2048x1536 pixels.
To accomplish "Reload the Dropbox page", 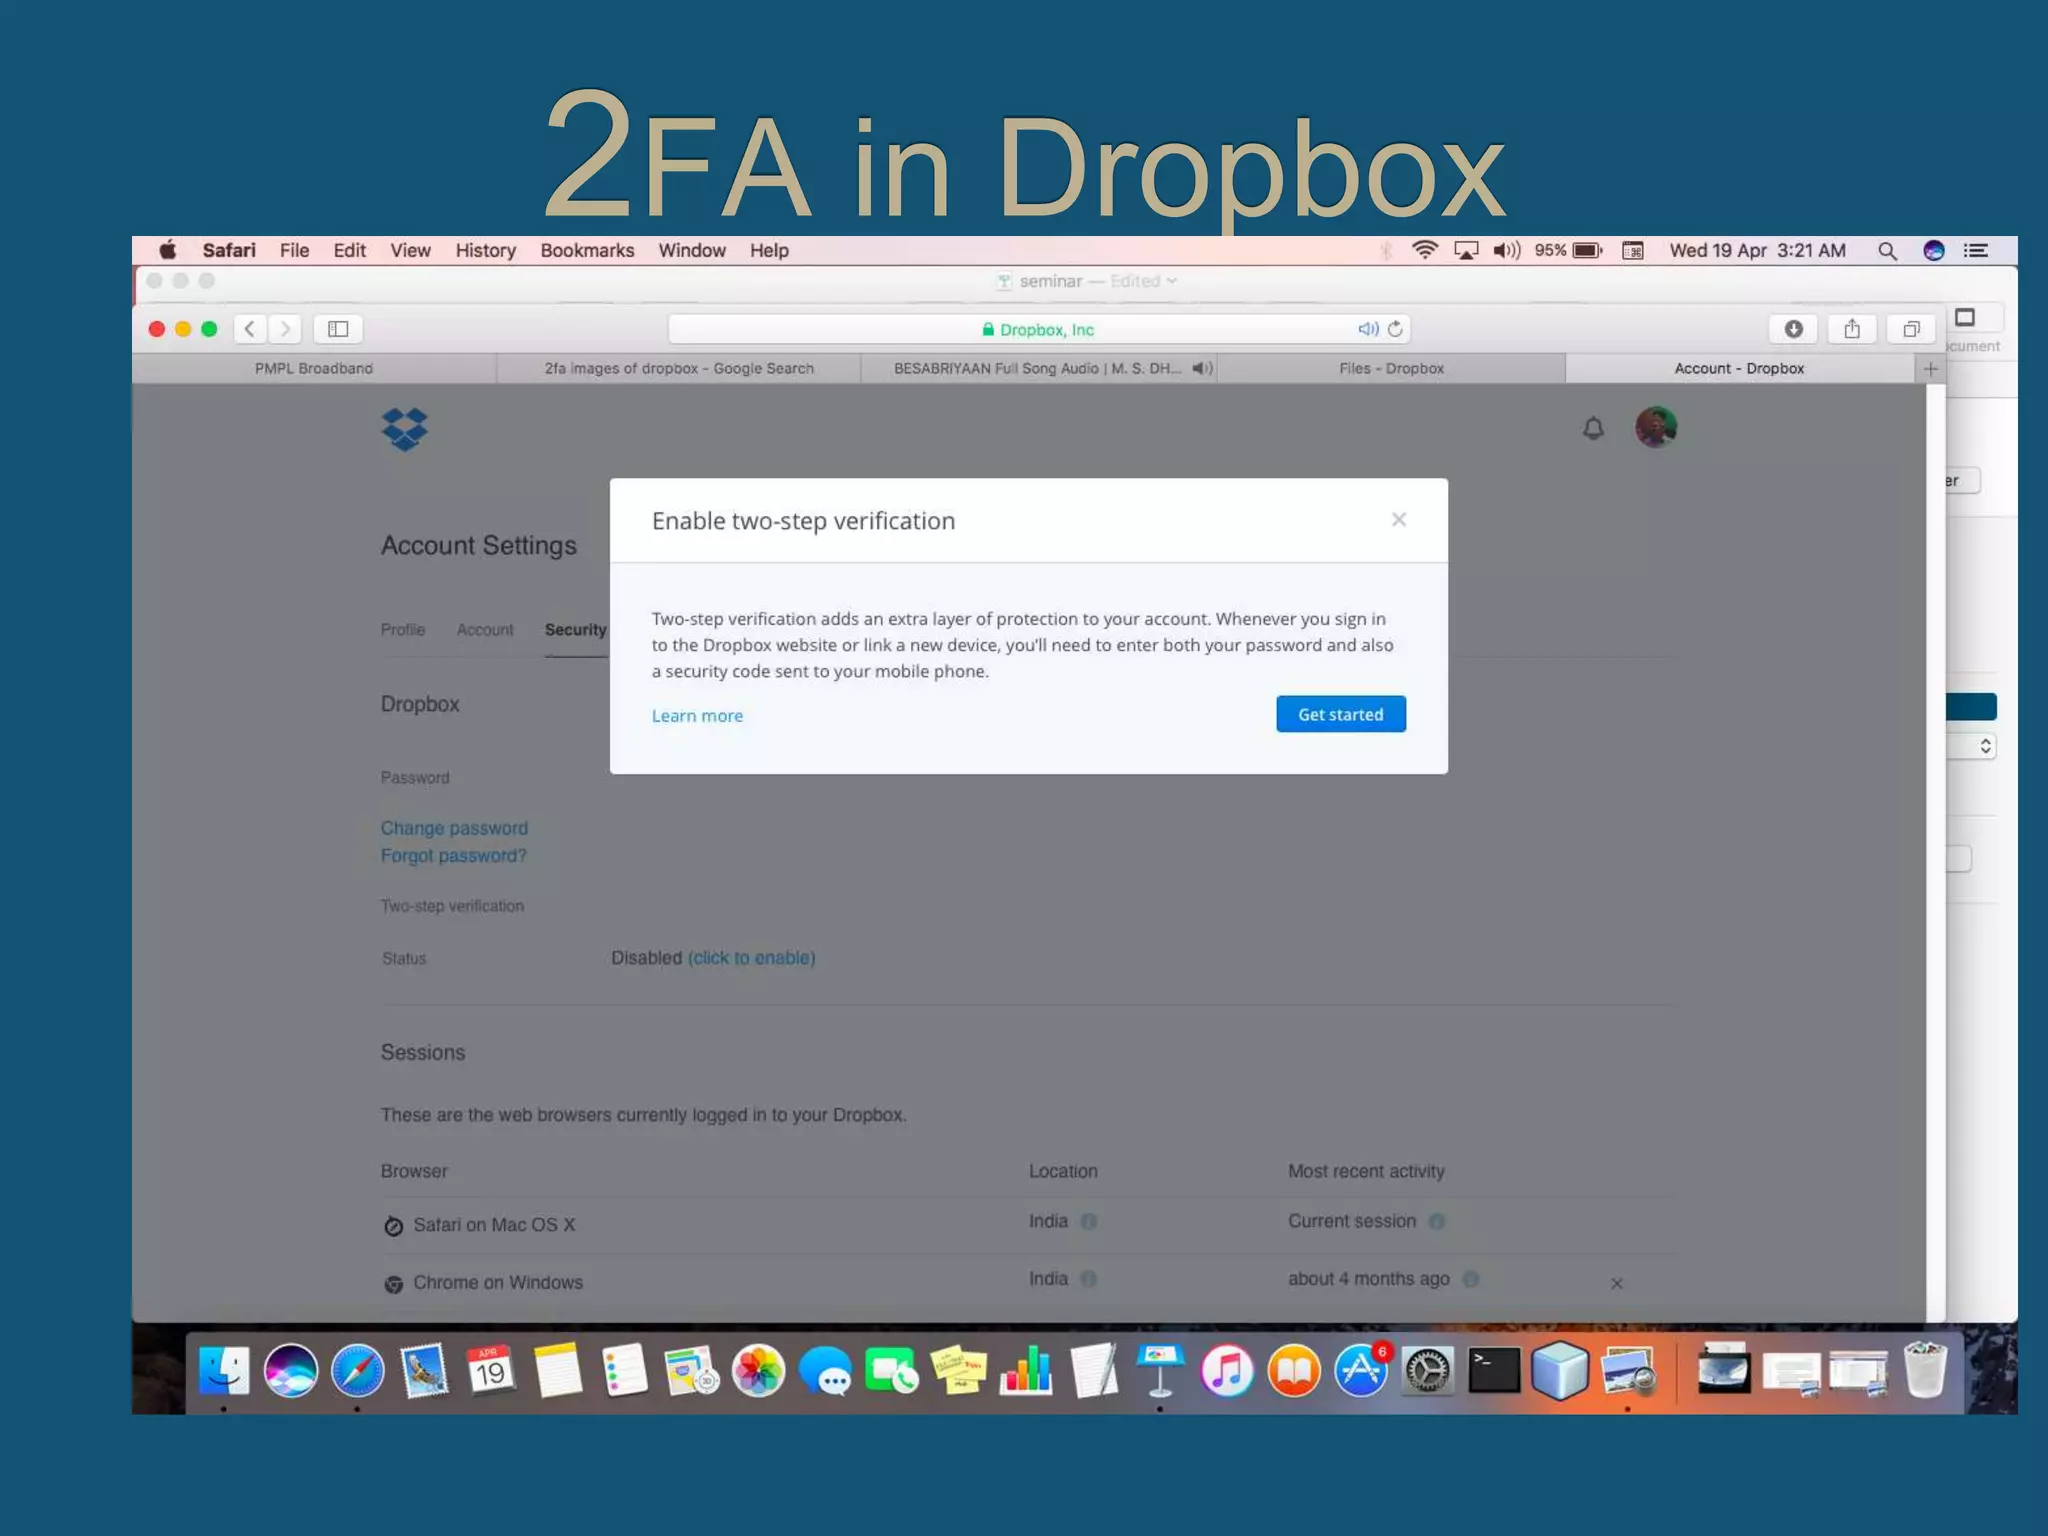I will (1395, 329).
